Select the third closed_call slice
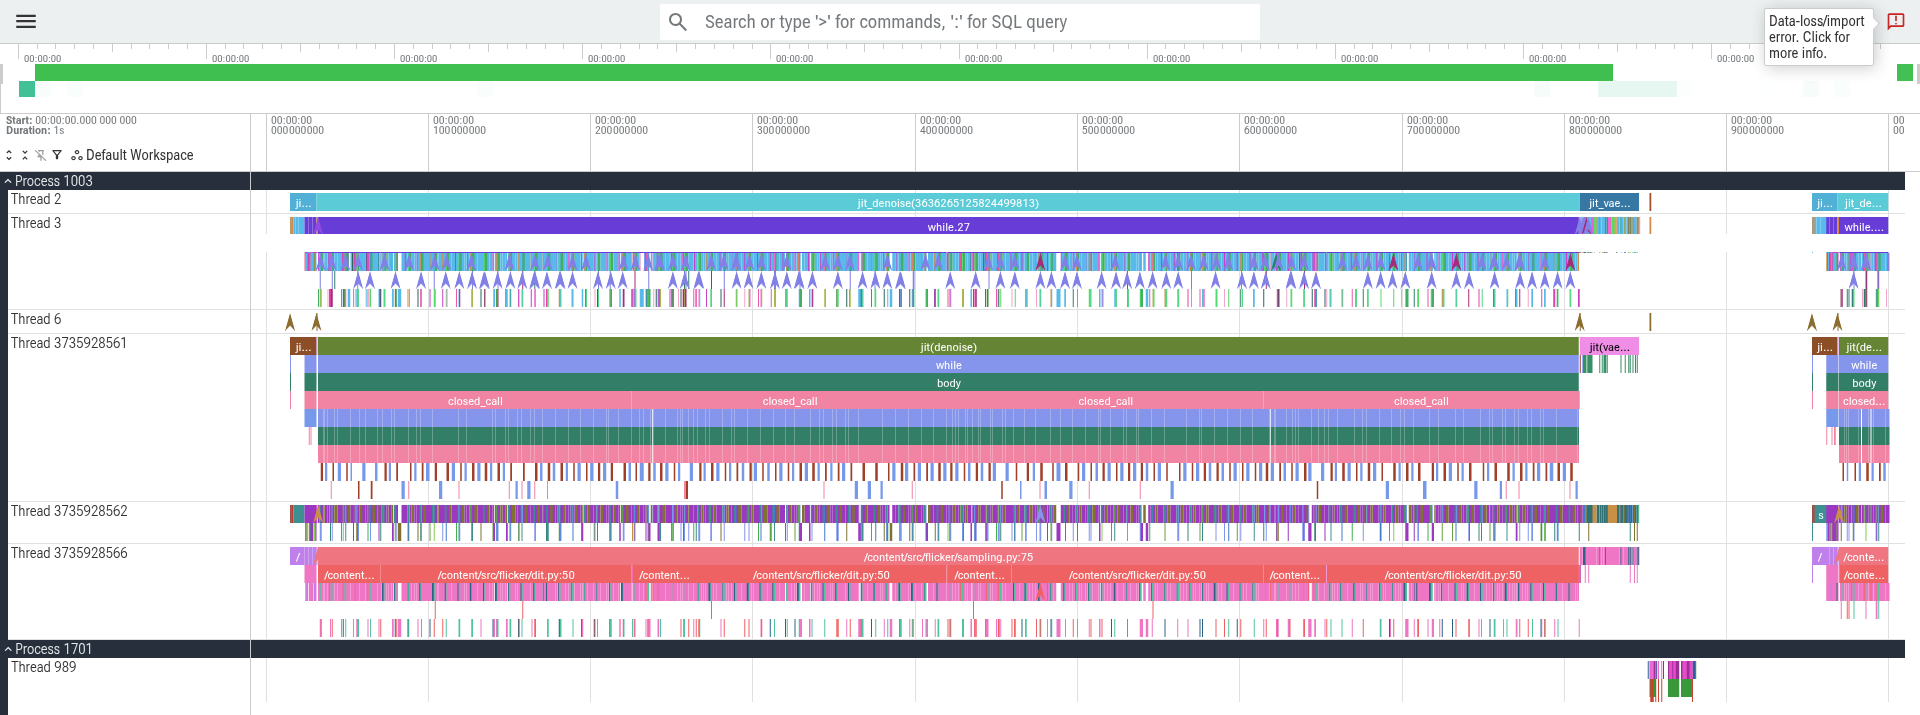This screenshot has width=1920, height=715. [x=1106, y=401]
